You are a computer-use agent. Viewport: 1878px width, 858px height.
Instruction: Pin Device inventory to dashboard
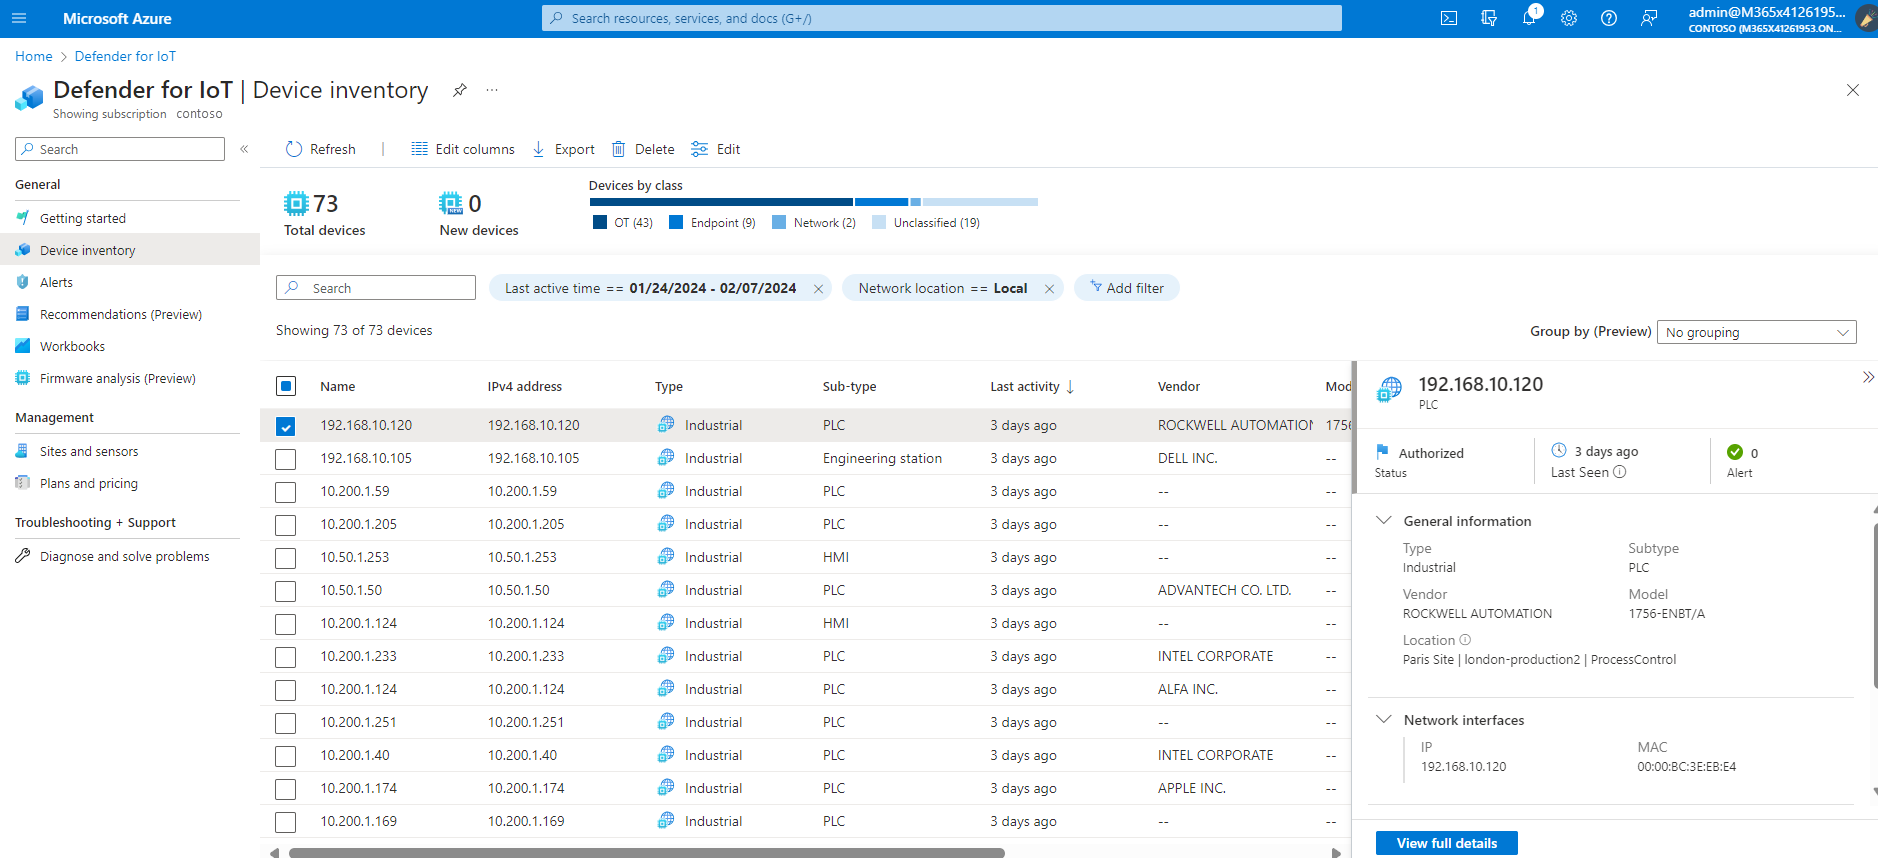click(x=460, y=90)
